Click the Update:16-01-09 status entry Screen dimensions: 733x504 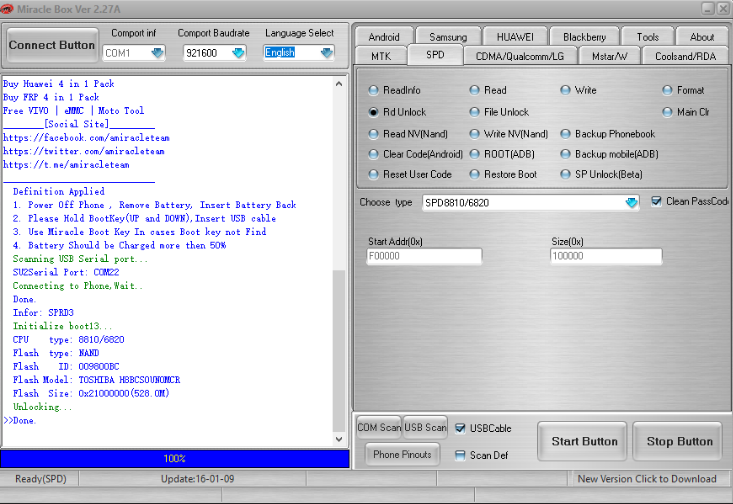pos(197,479)
